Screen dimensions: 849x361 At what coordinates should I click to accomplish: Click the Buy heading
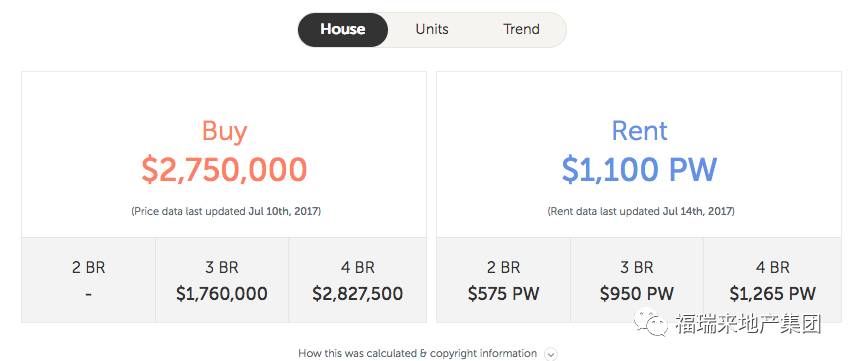coord(224,130)
